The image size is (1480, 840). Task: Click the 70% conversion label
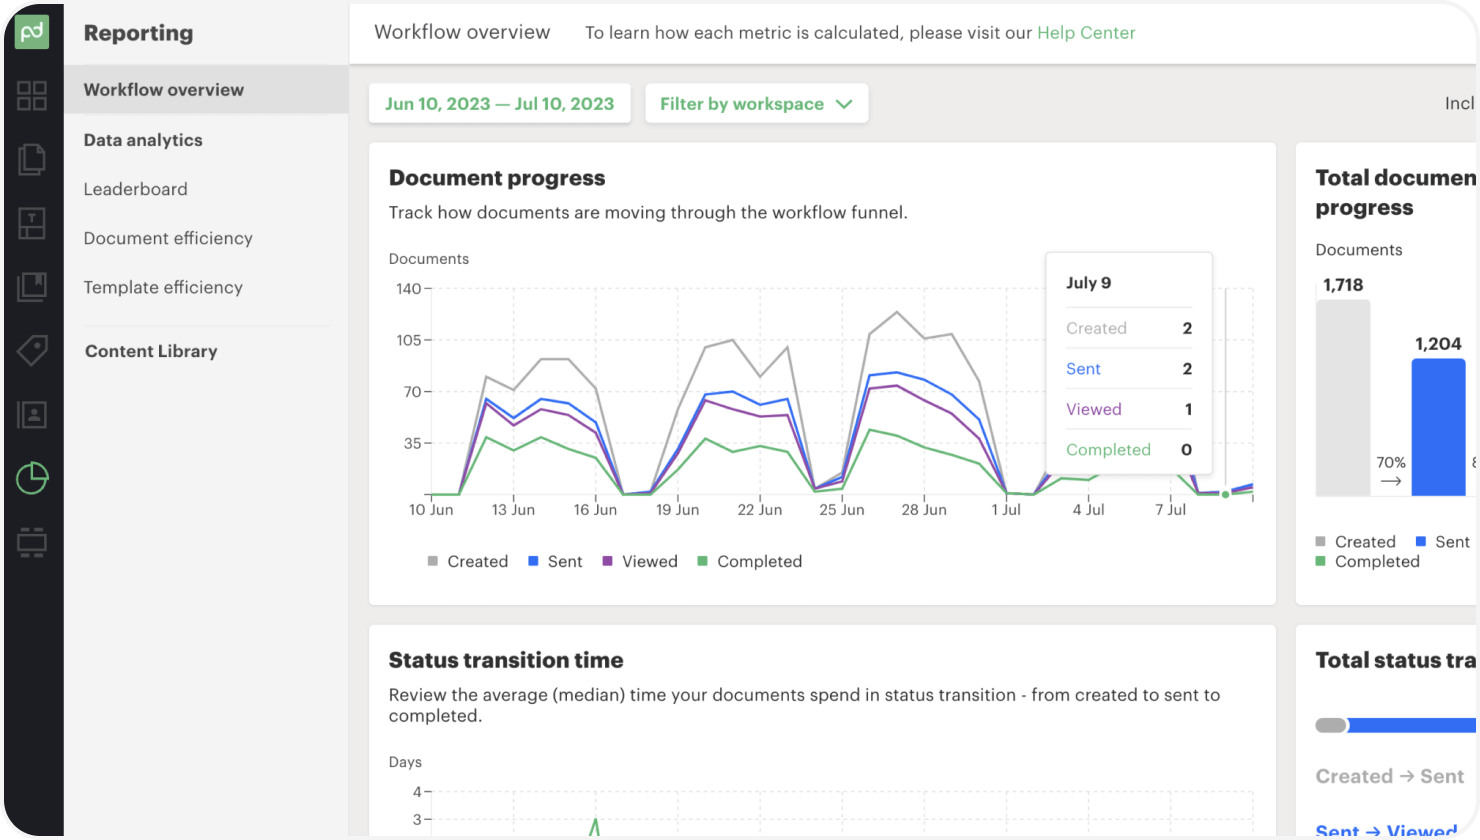(1391, 462)
